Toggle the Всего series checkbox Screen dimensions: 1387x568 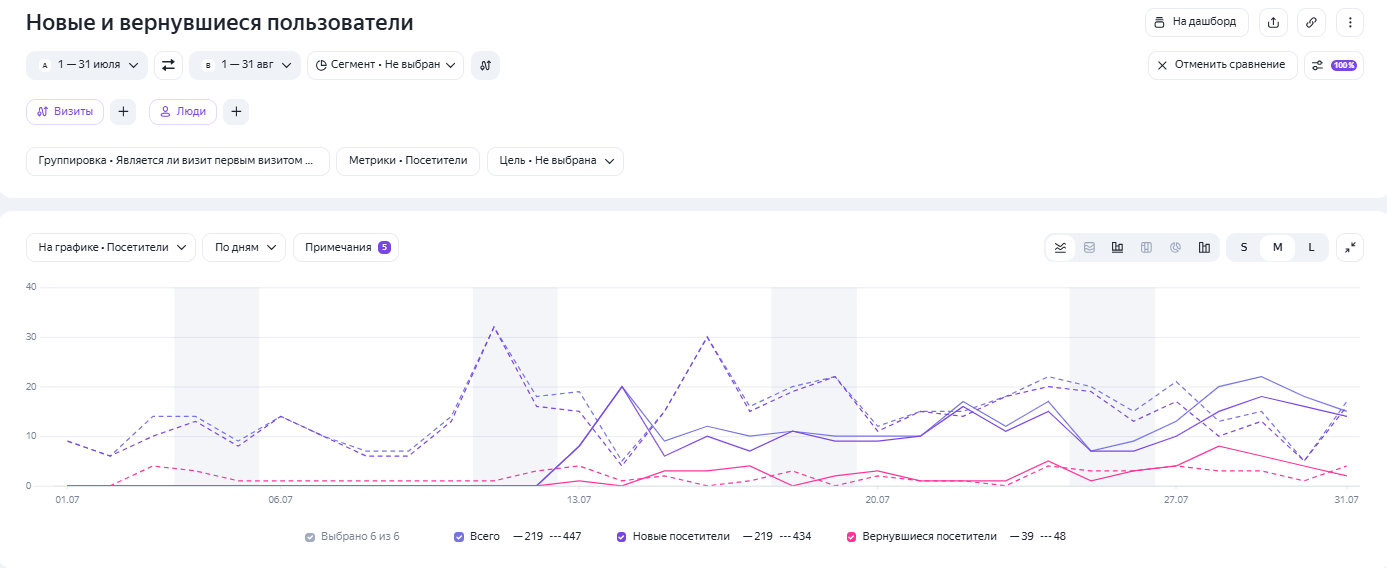pos(459,537)
